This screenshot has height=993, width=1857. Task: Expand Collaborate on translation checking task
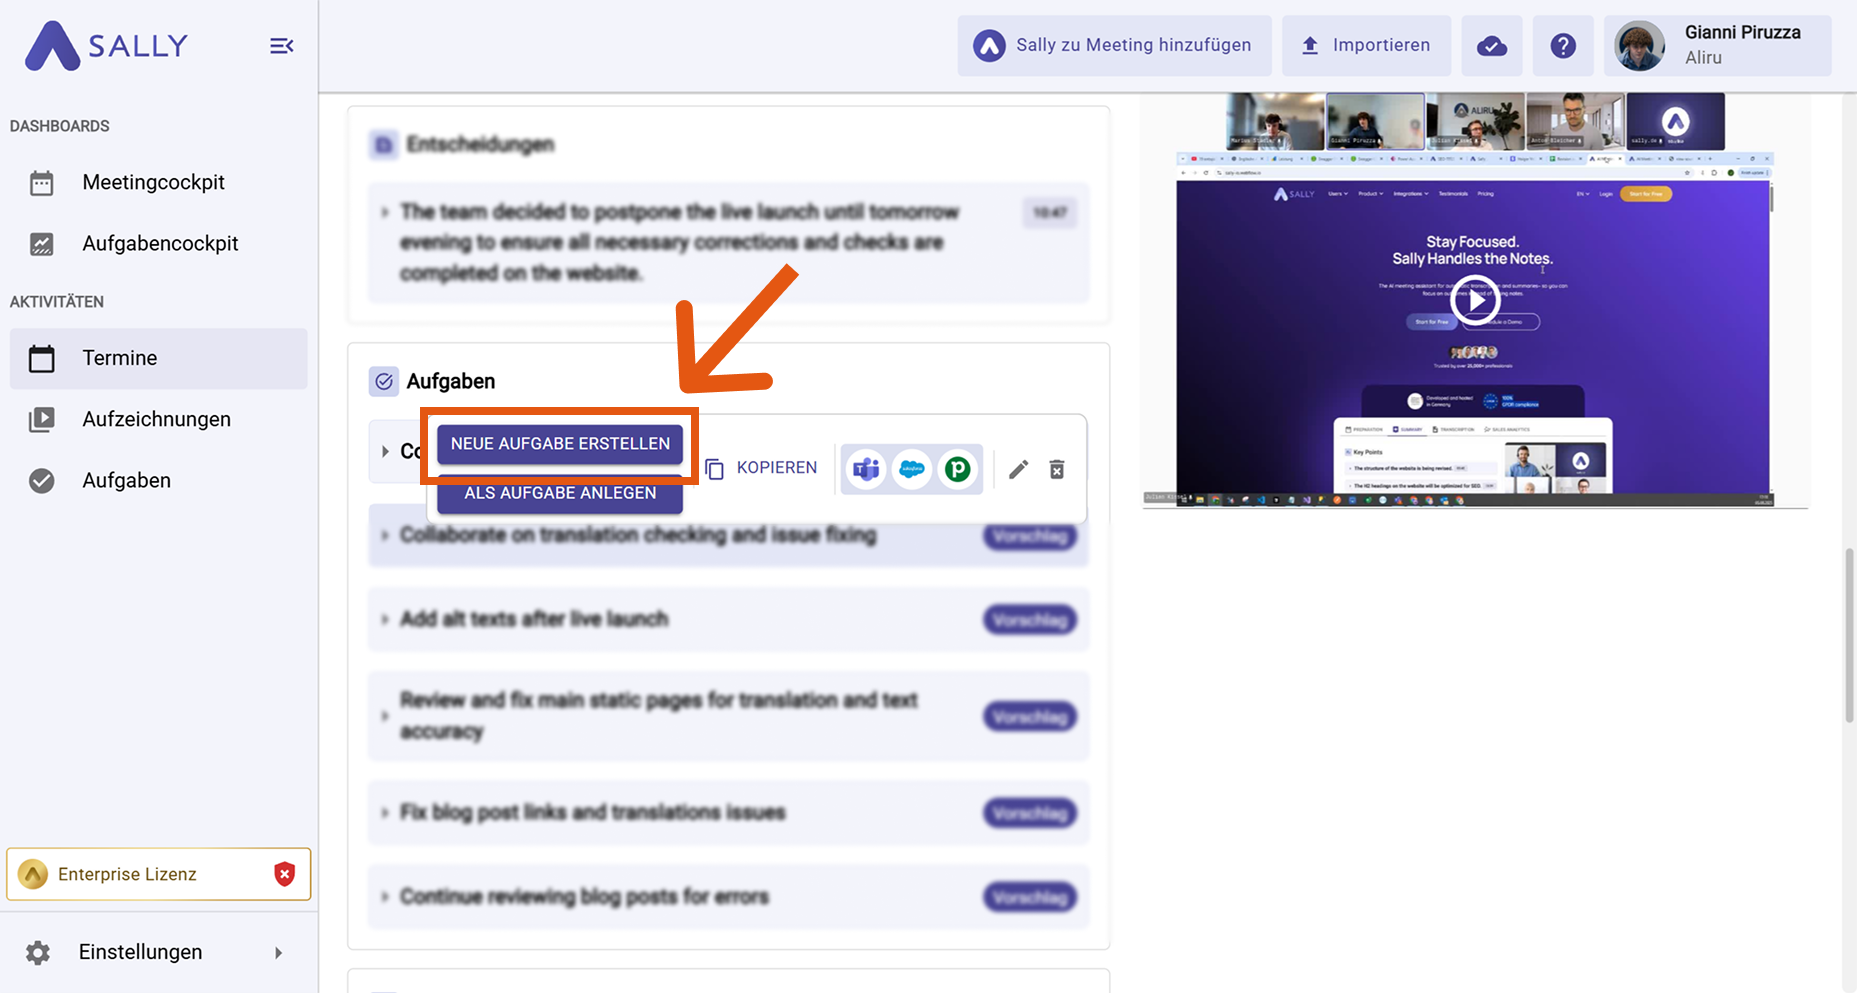tap(385, 536)
